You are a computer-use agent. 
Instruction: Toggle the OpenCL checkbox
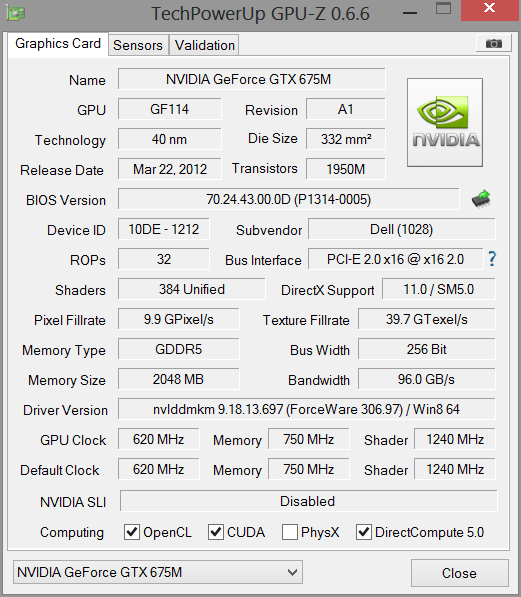132,532
